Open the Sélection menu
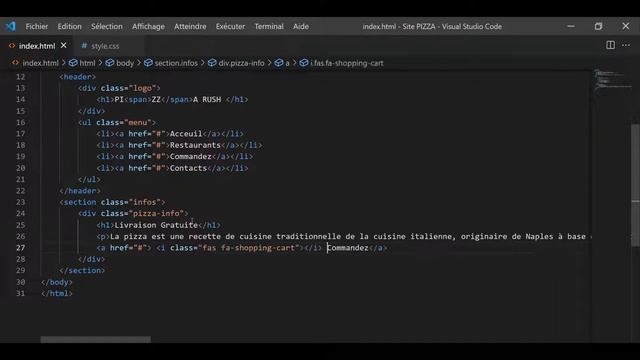 point(107,27)
